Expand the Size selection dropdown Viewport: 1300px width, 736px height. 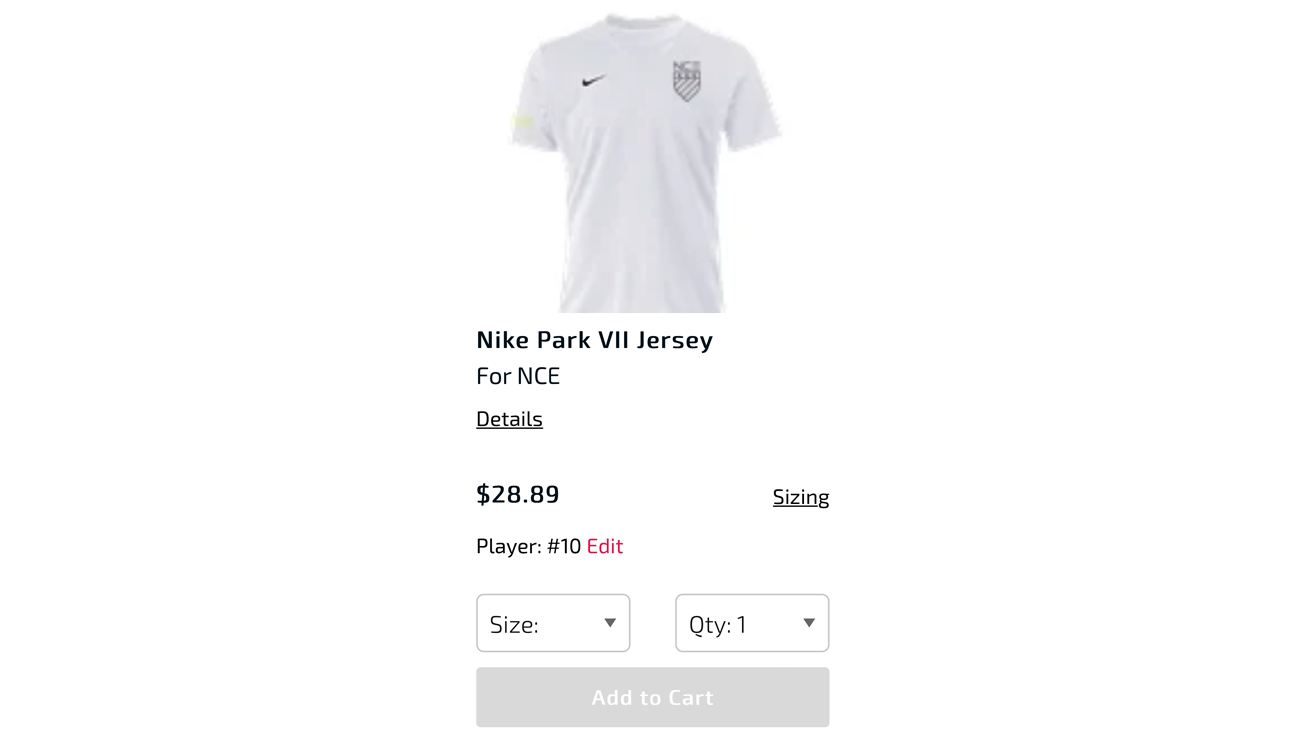[x=553, y=623]
